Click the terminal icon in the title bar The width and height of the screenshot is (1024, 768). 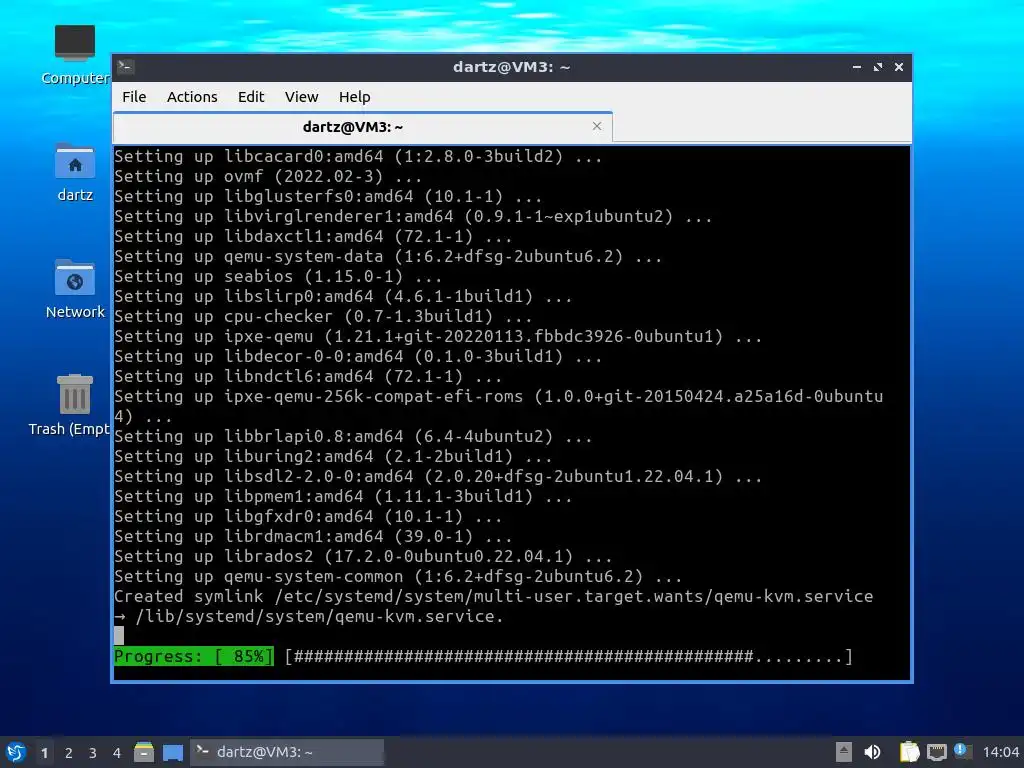[x=126, y=67]
